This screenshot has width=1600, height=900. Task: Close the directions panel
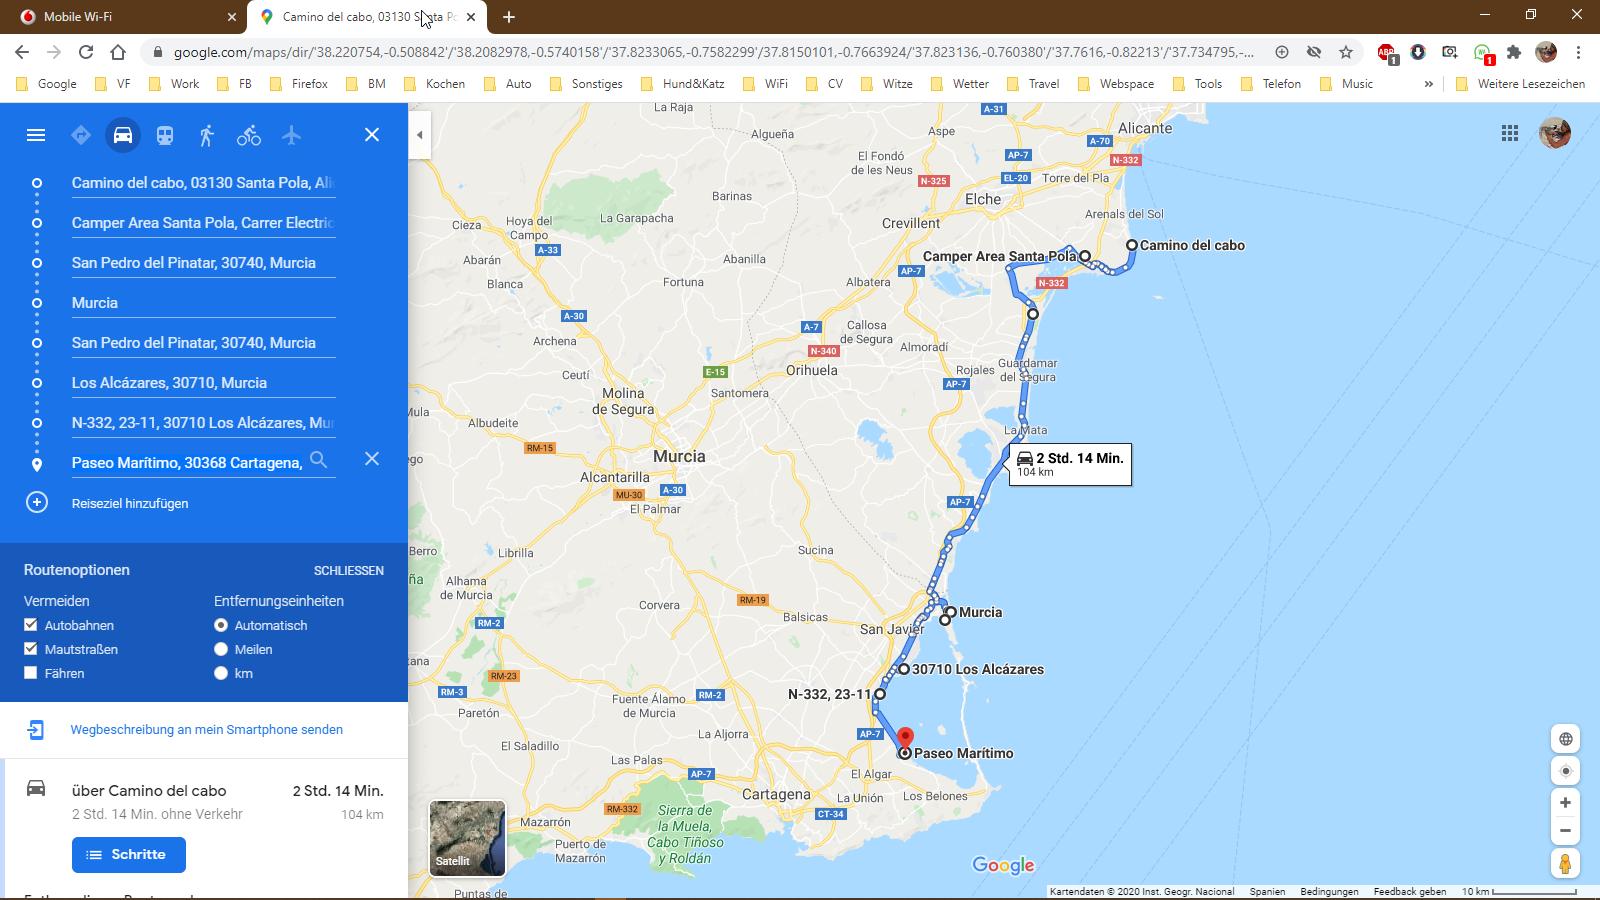(x=372, y=135)
